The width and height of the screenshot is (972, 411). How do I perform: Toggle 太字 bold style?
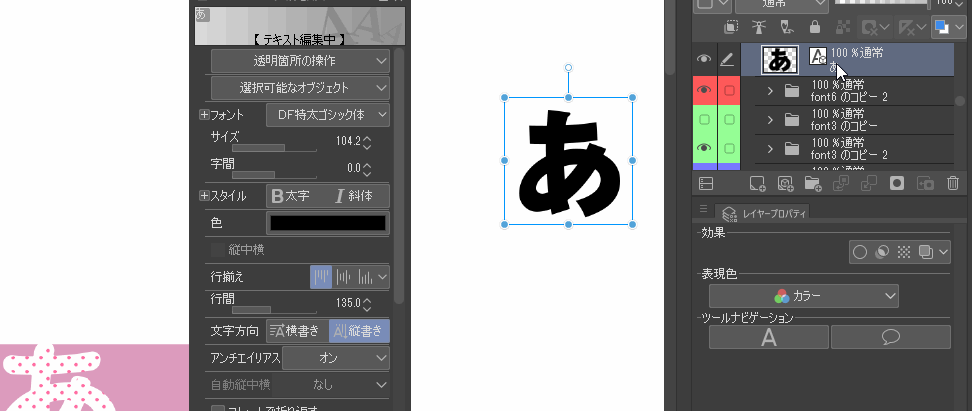tap(291, 196)
